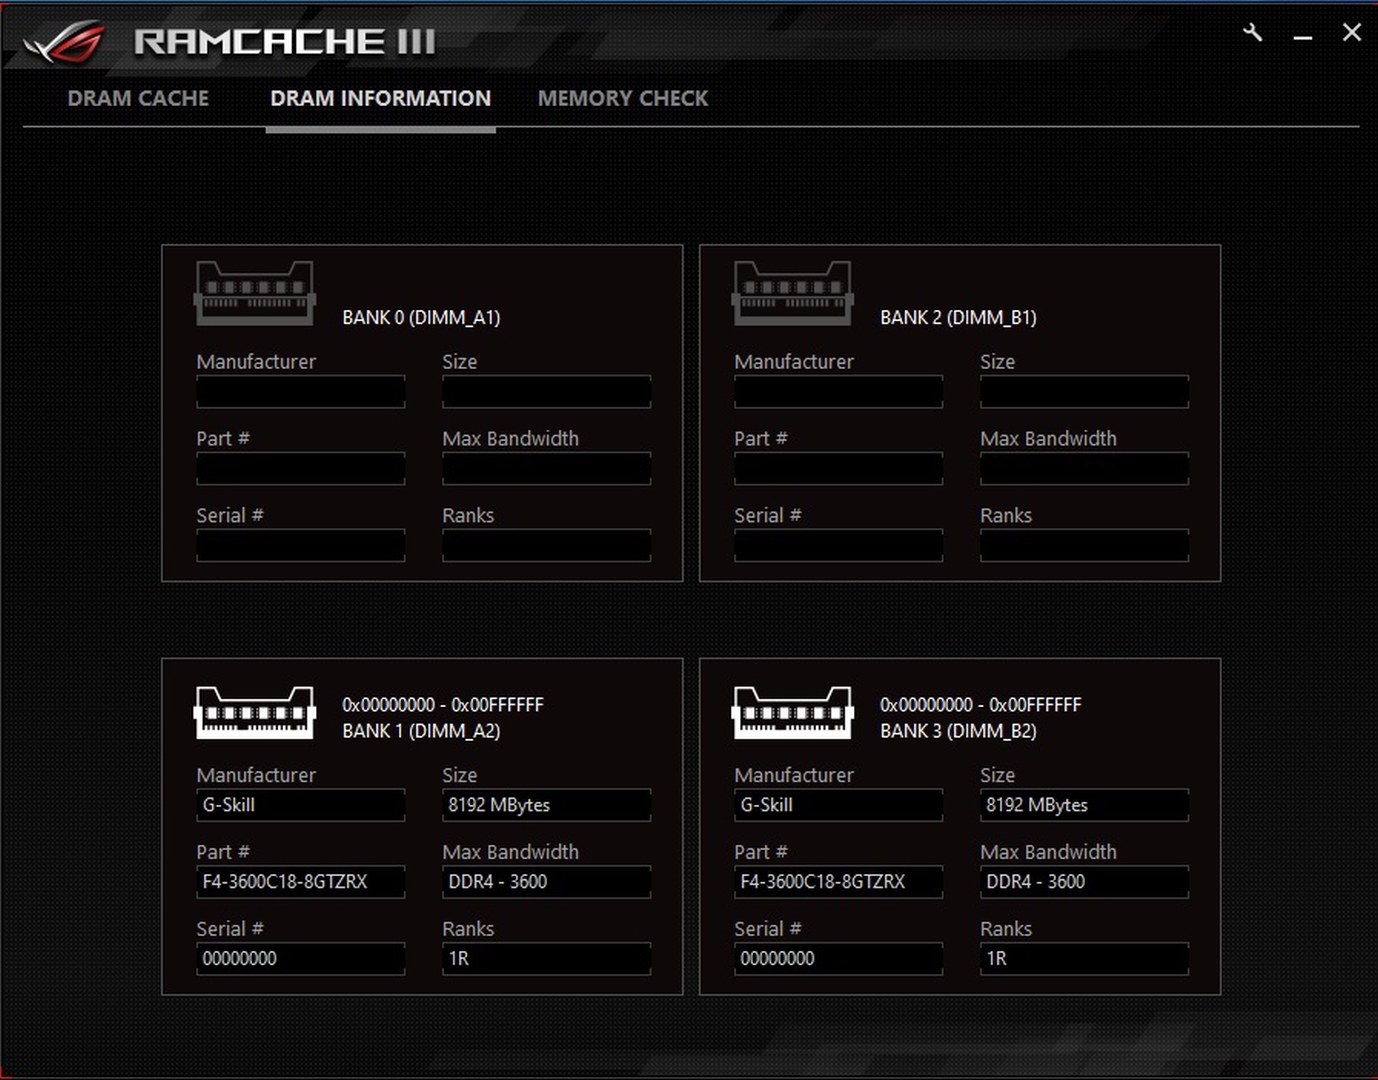Click the BANK 1 Part # field F4-3600C18-8GTZRX
The image size is (1378, 1080).
point(301,882)
